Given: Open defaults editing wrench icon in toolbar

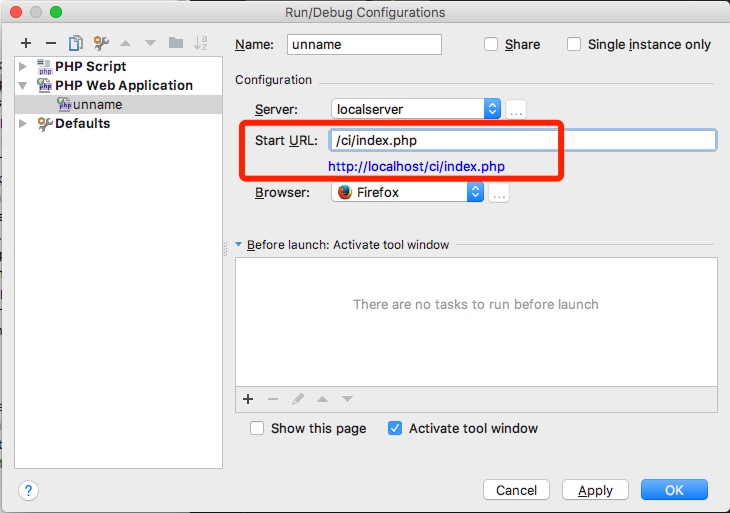Looking at the screenshot, I should click(x=101, y=43).
